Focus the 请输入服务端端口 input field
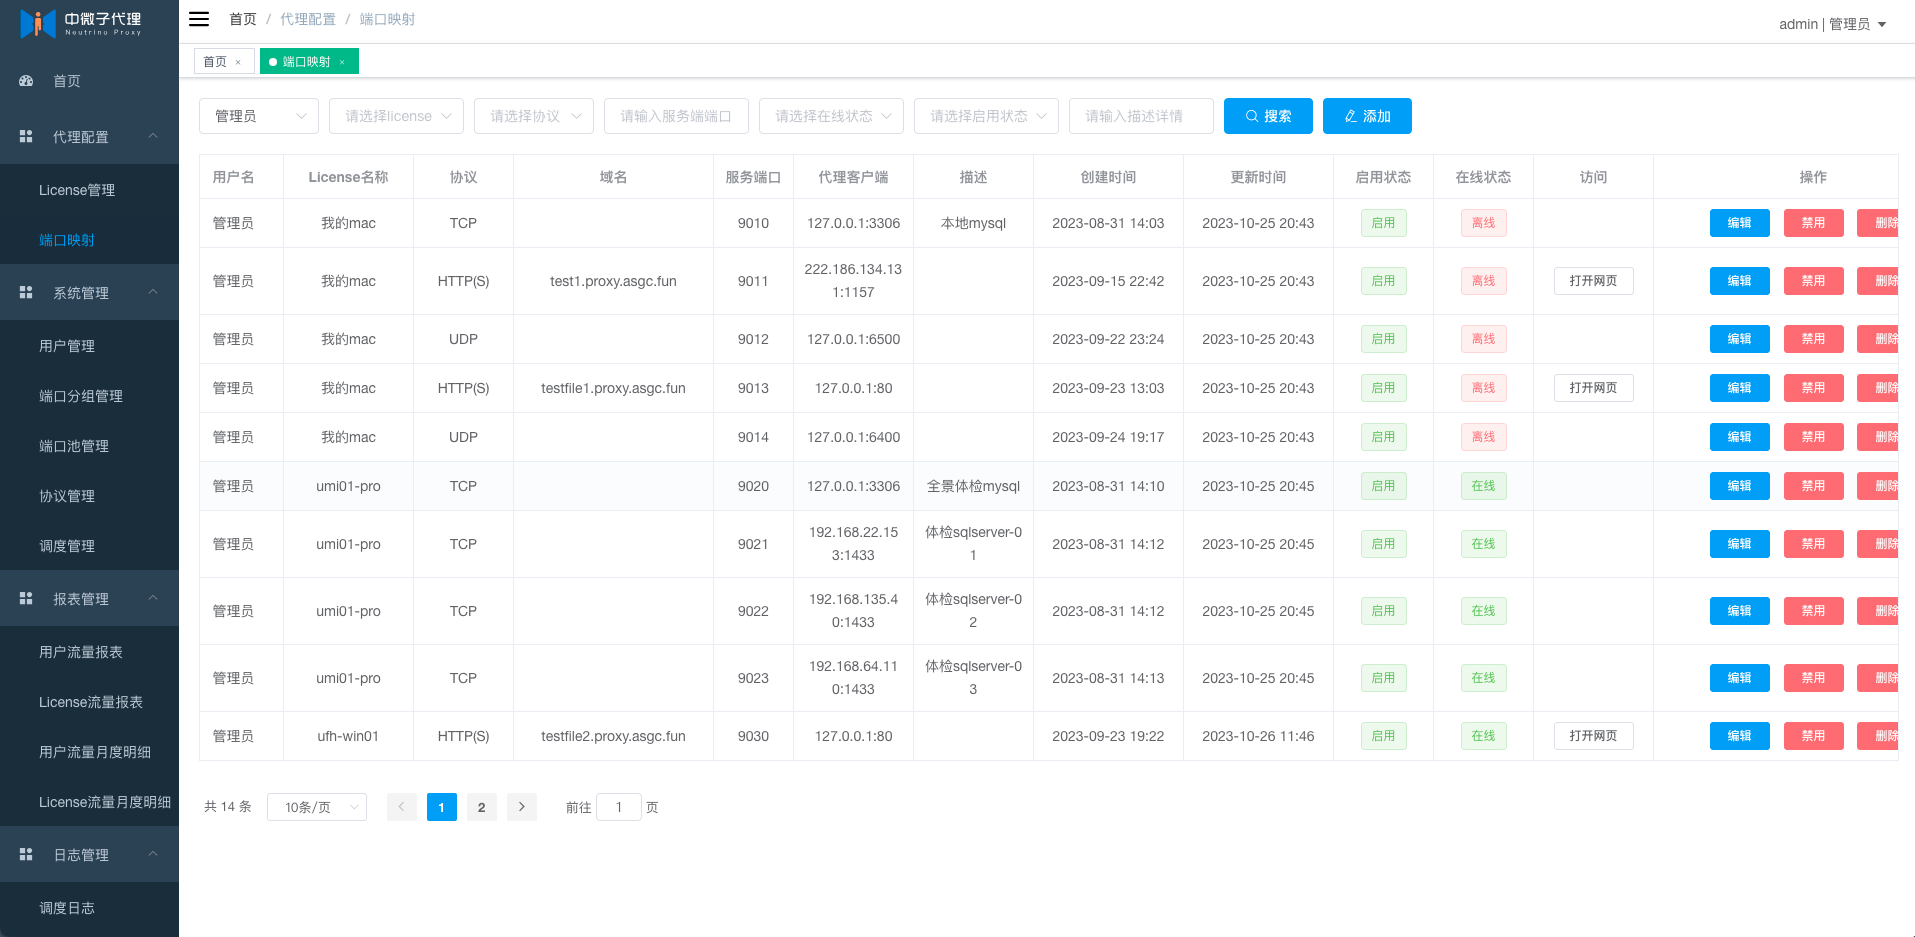This screenshot has width=1915, height=937. (676, 116)
